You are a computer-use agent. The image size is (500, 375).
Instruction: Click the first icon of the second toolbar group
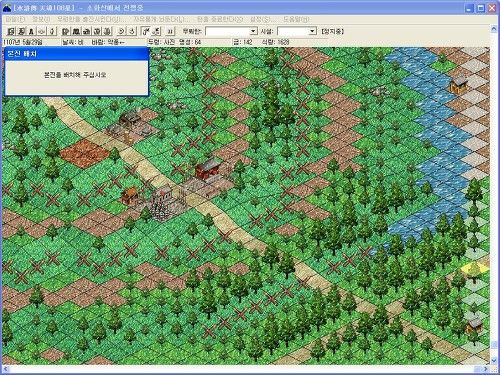click(x=66, y=31)
